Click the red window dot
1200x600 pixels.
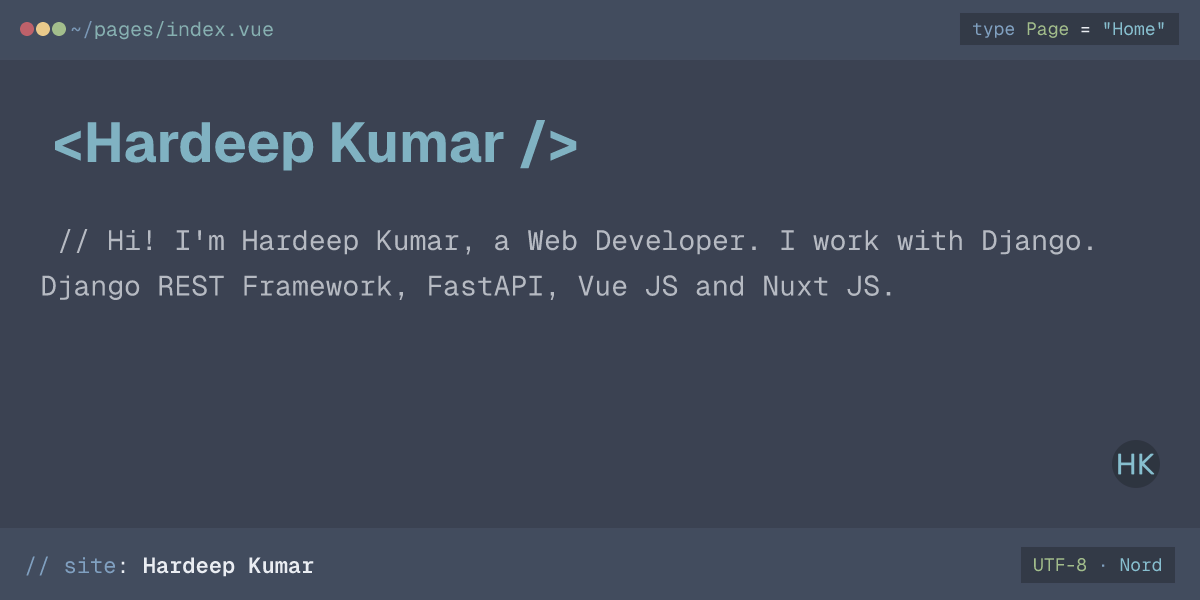(x=27, y=29)
